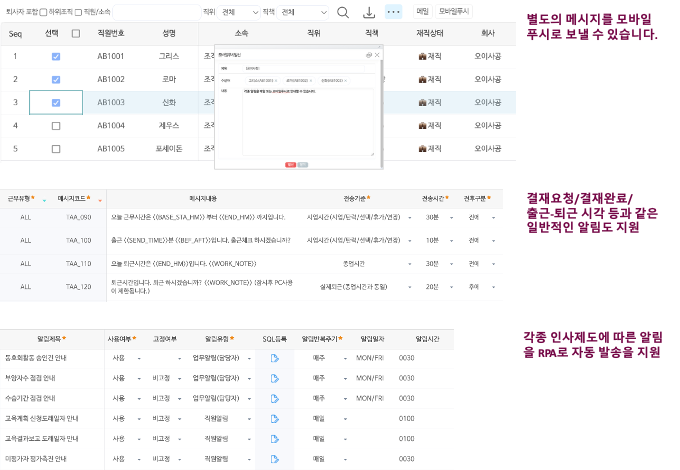
Task: Click the 회사 column header
Action: (488, 33)
